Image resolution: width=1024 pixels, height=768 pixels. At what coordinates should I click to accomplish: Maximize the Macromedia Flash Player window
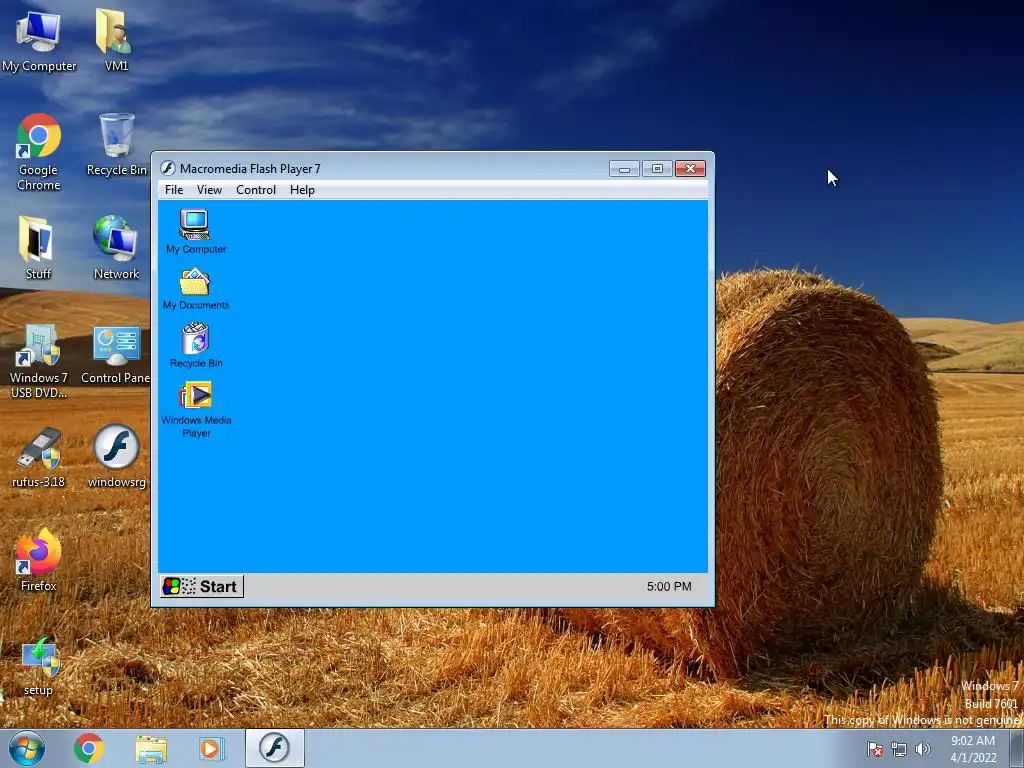(657, 168)
